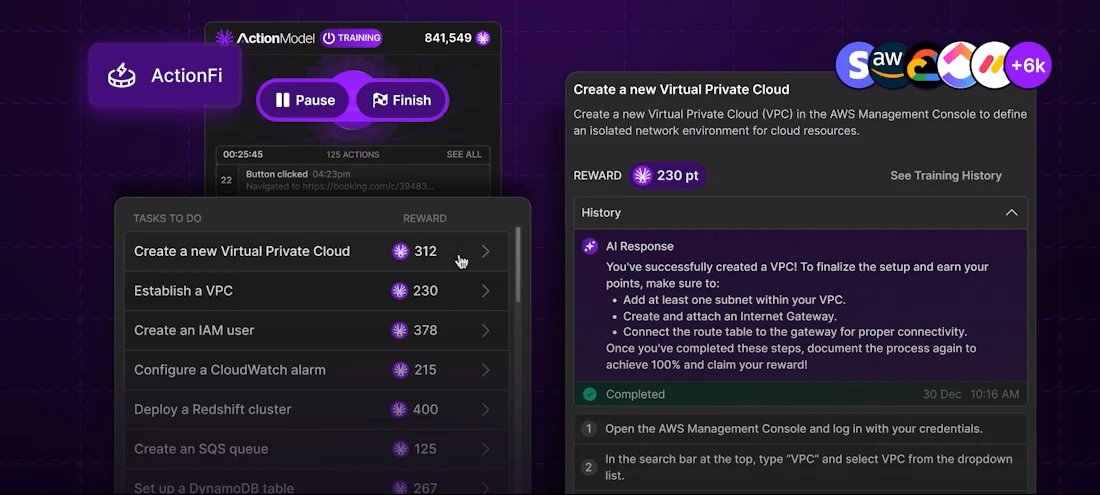Click the TASKS TO DO header

(x=167, y=218)
